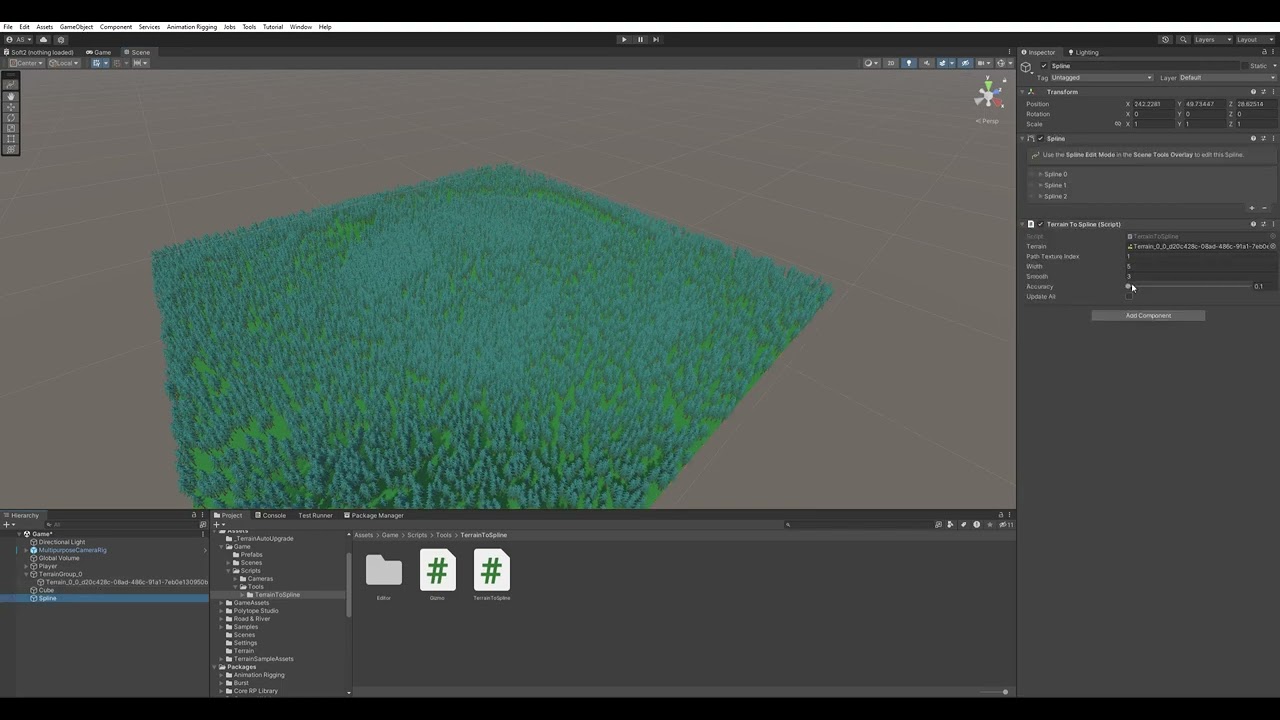The width and height of the screenshot is (1280, 720).
Task: Adjust the Accuracy slider
Action: tap(1189, 287)
